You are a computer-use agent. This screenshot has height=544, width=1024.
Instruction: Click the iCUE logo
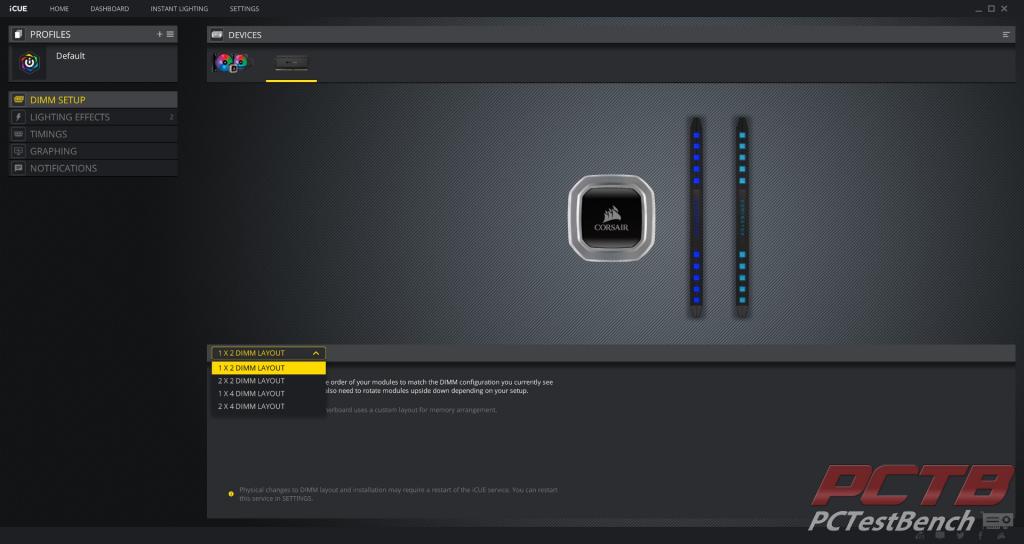click(x=18, y=8)
